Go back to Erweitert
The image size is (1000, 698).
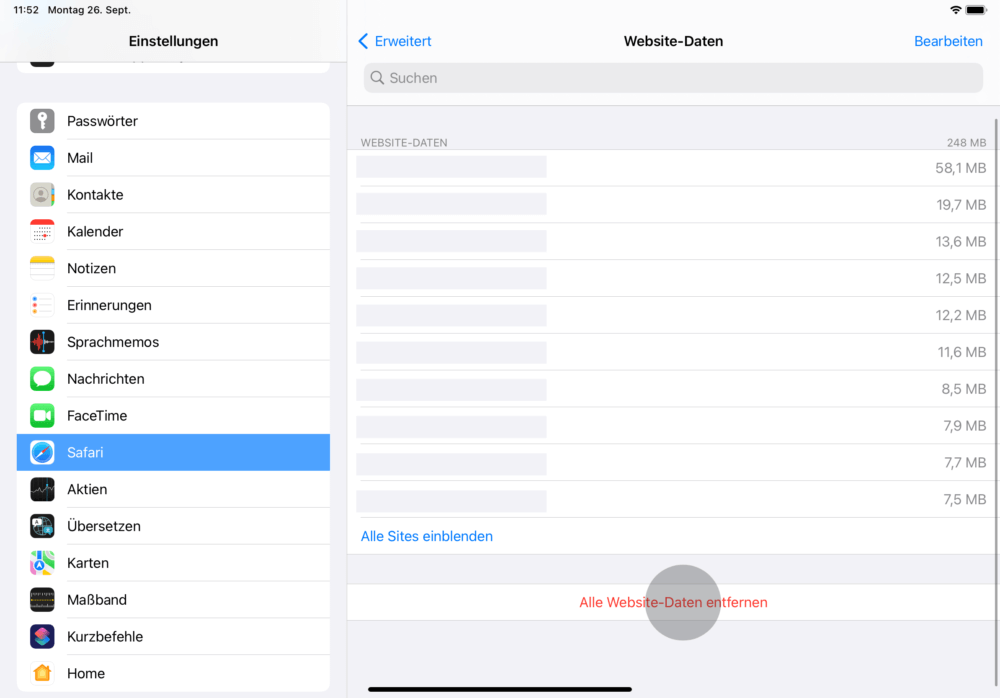pos(395,41)
